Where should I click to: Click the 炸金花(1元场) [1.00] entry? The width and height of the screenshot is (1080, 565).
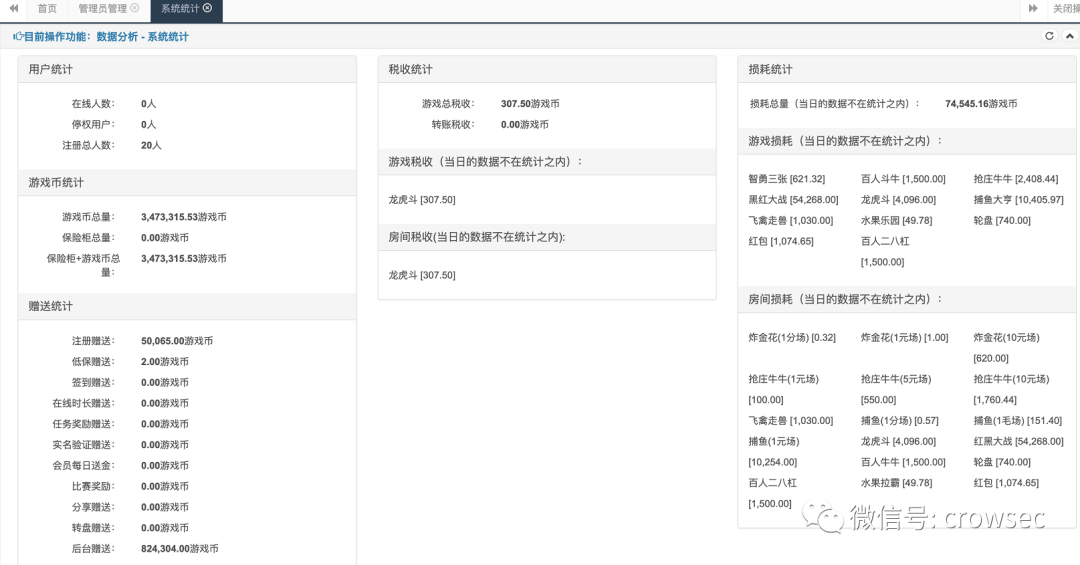pyautogui.click(x=904, y=338)
